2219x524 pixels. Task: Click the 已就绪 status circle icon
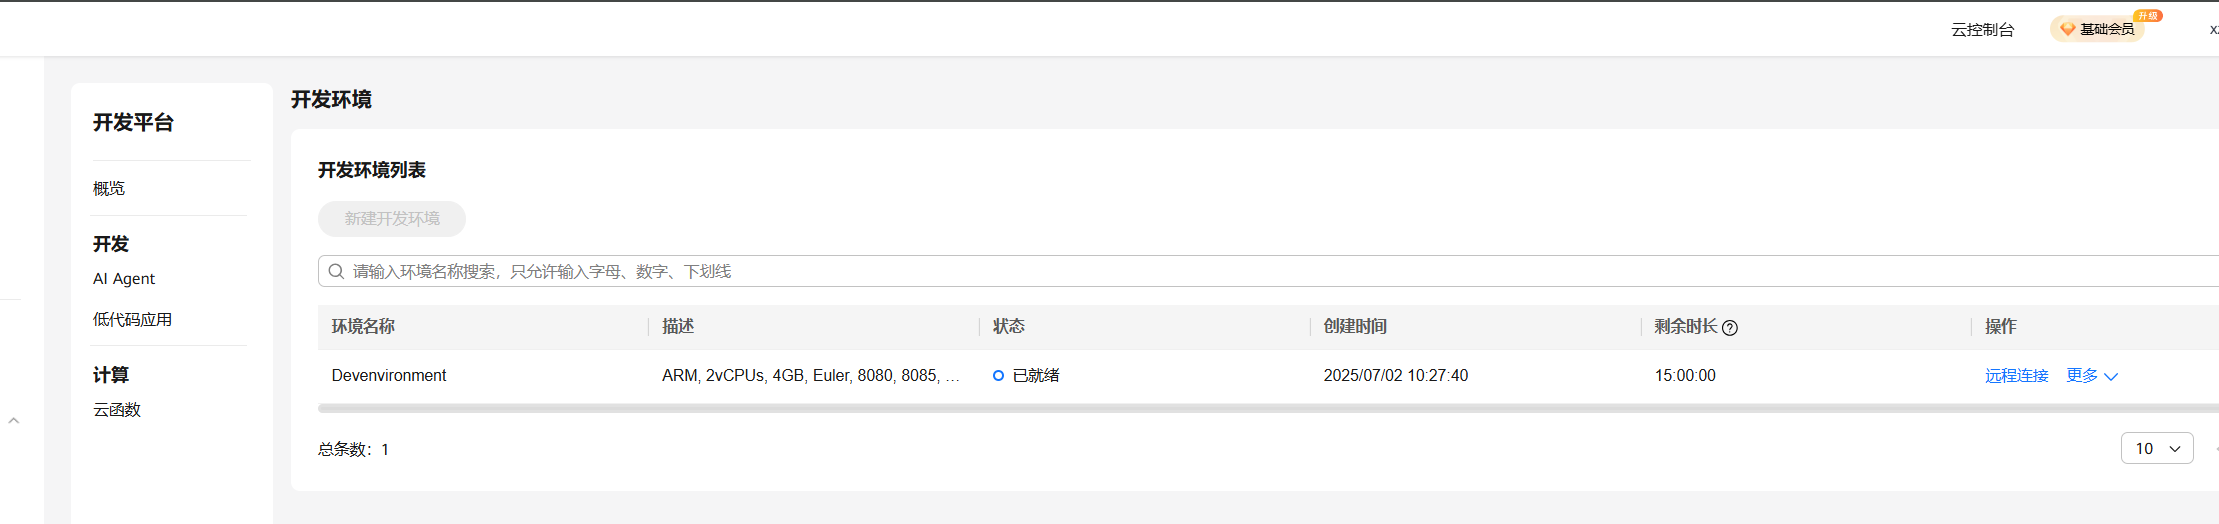(x=998, y=376)
